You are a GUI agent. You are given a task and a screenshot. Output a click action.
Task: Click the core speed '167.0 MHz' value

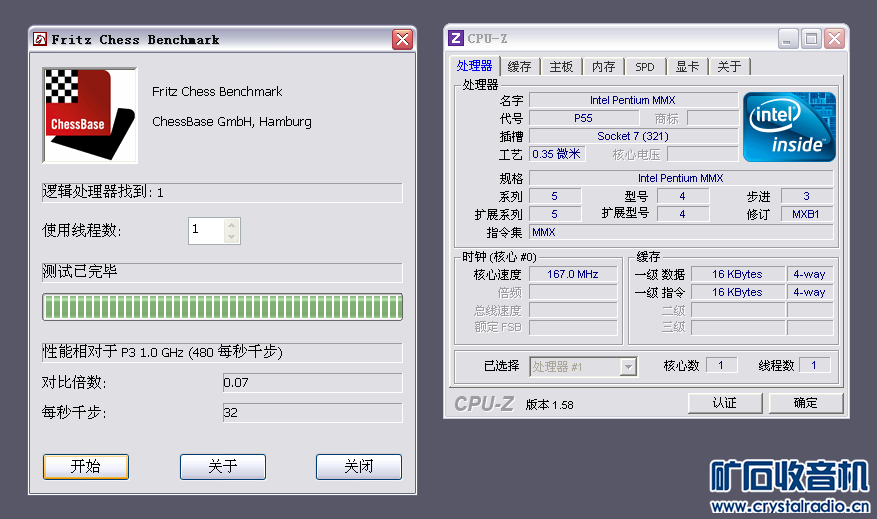(x=573, y=274)
